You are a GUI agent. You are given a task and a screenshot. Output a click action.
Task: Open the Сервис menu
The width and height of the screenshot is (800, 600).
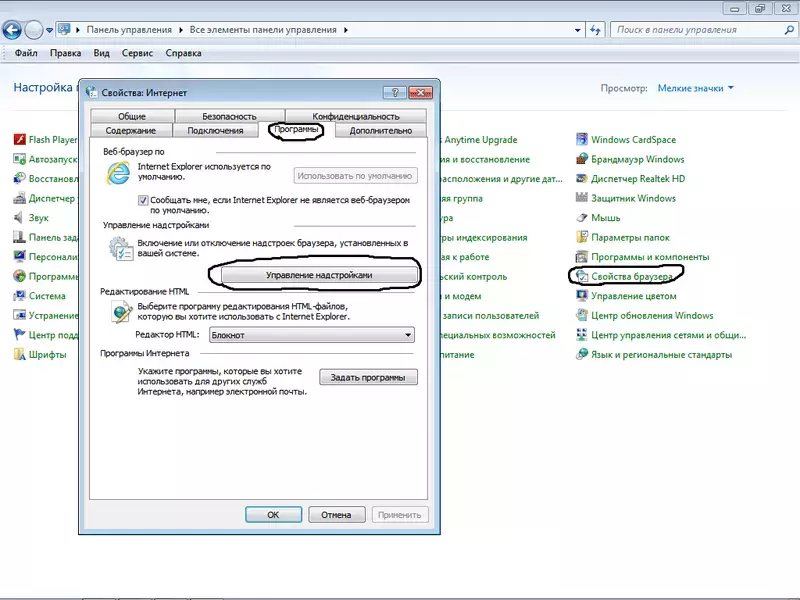(137, 53)
